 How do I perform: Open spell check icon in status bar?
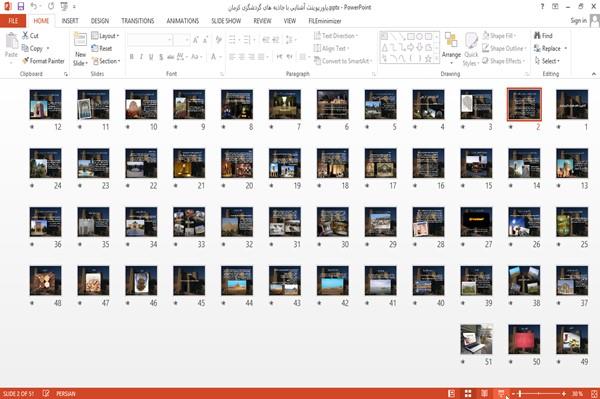coord(46,393)
